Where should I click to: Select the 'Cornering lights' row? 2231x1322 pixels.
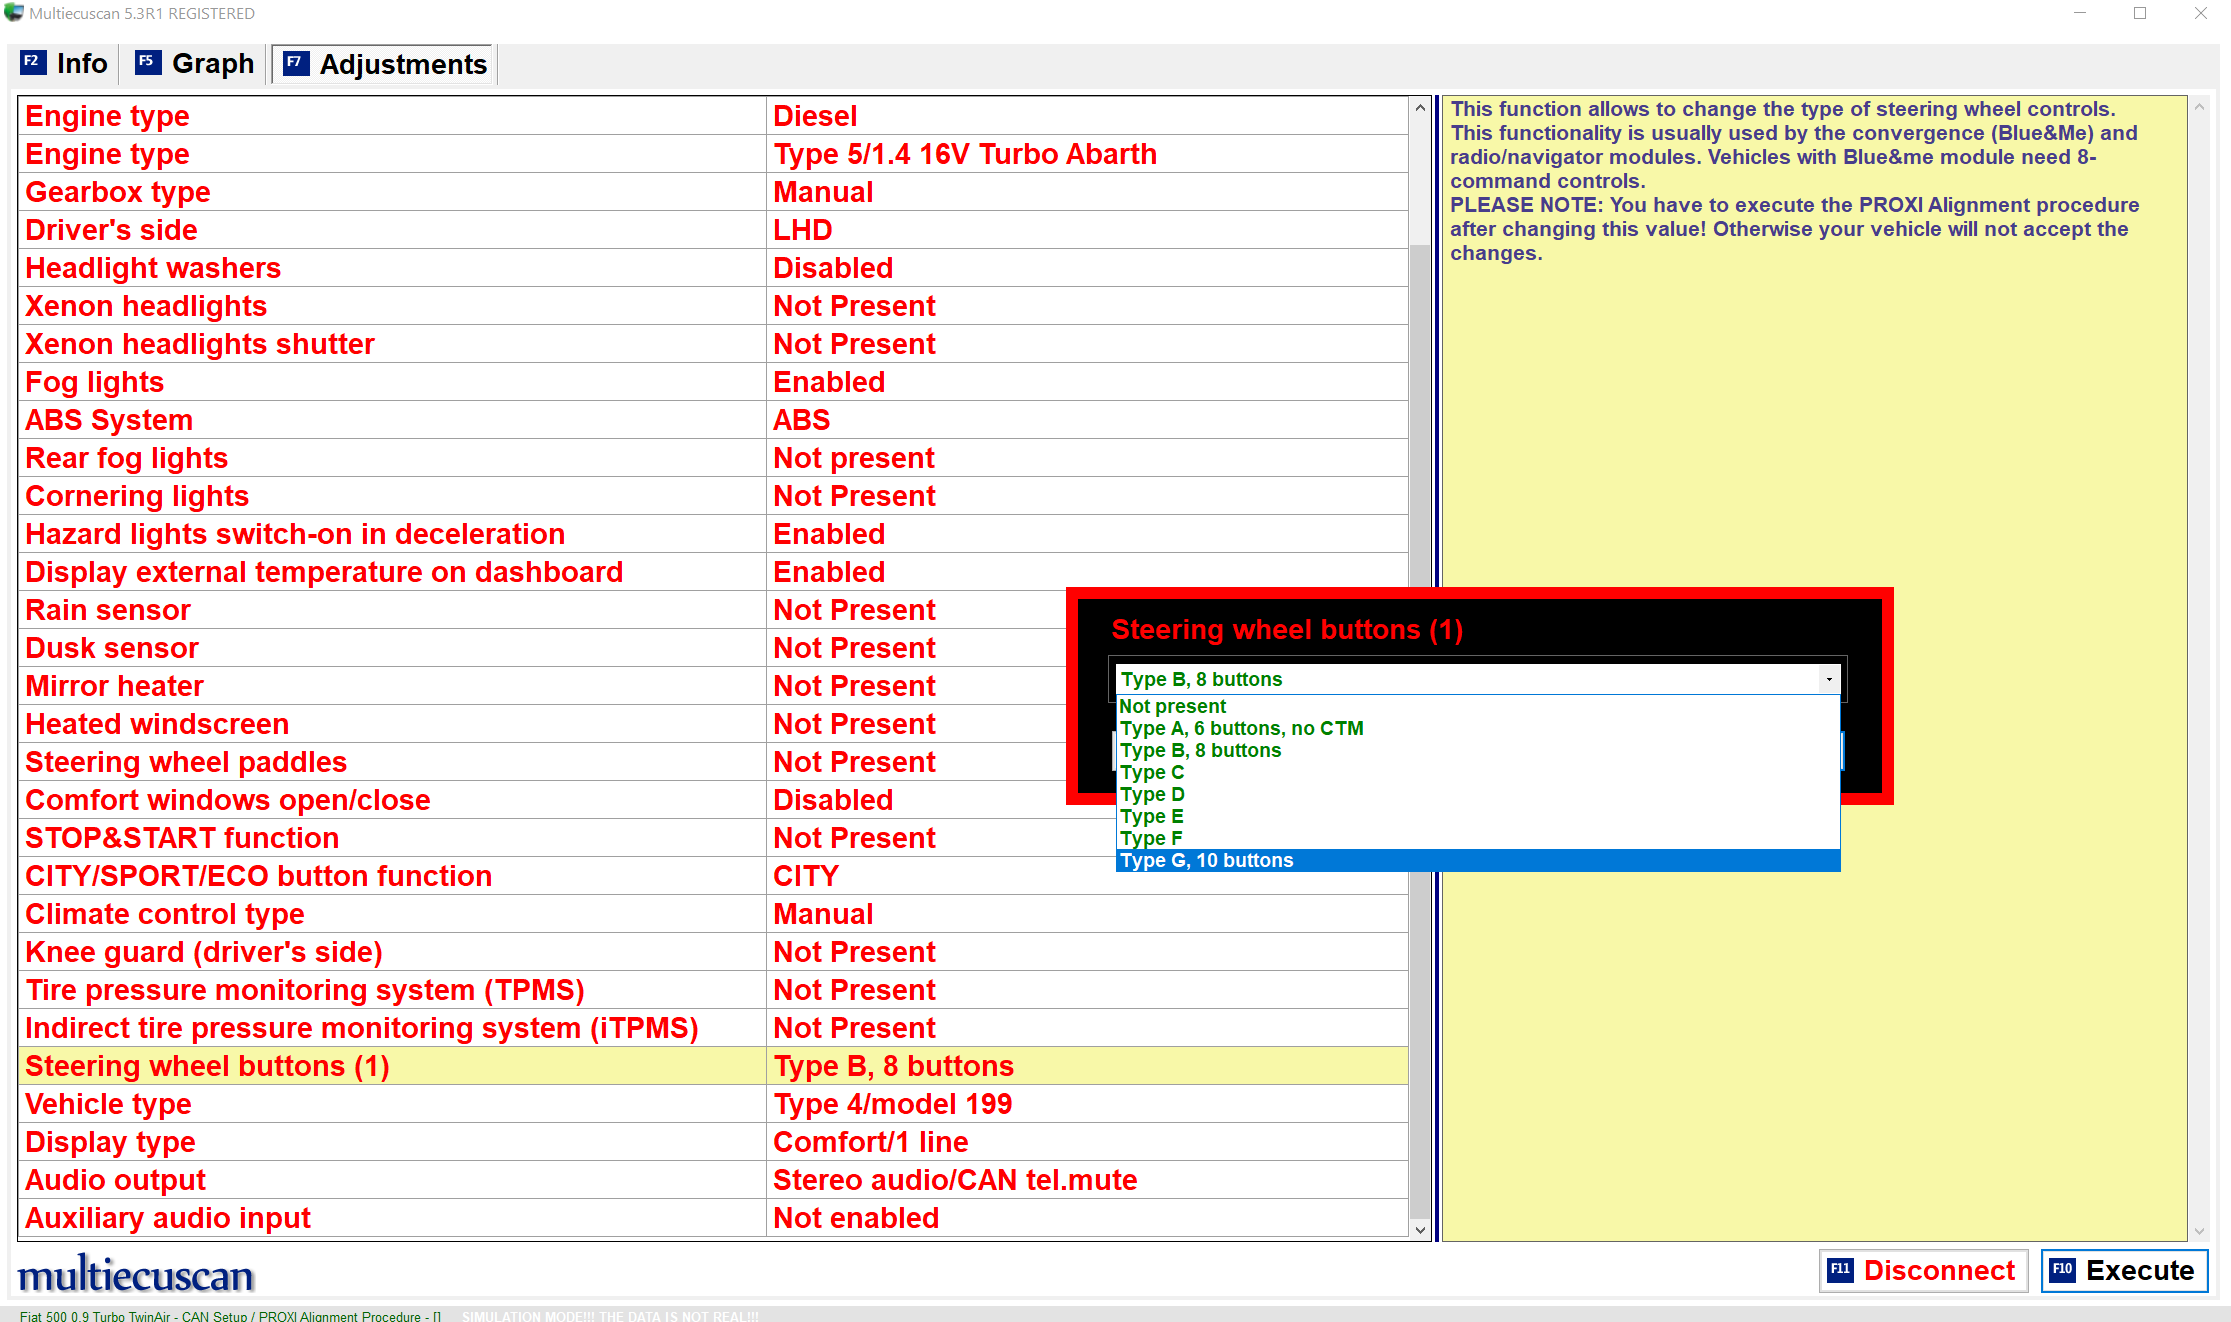[x=713, y=496]
